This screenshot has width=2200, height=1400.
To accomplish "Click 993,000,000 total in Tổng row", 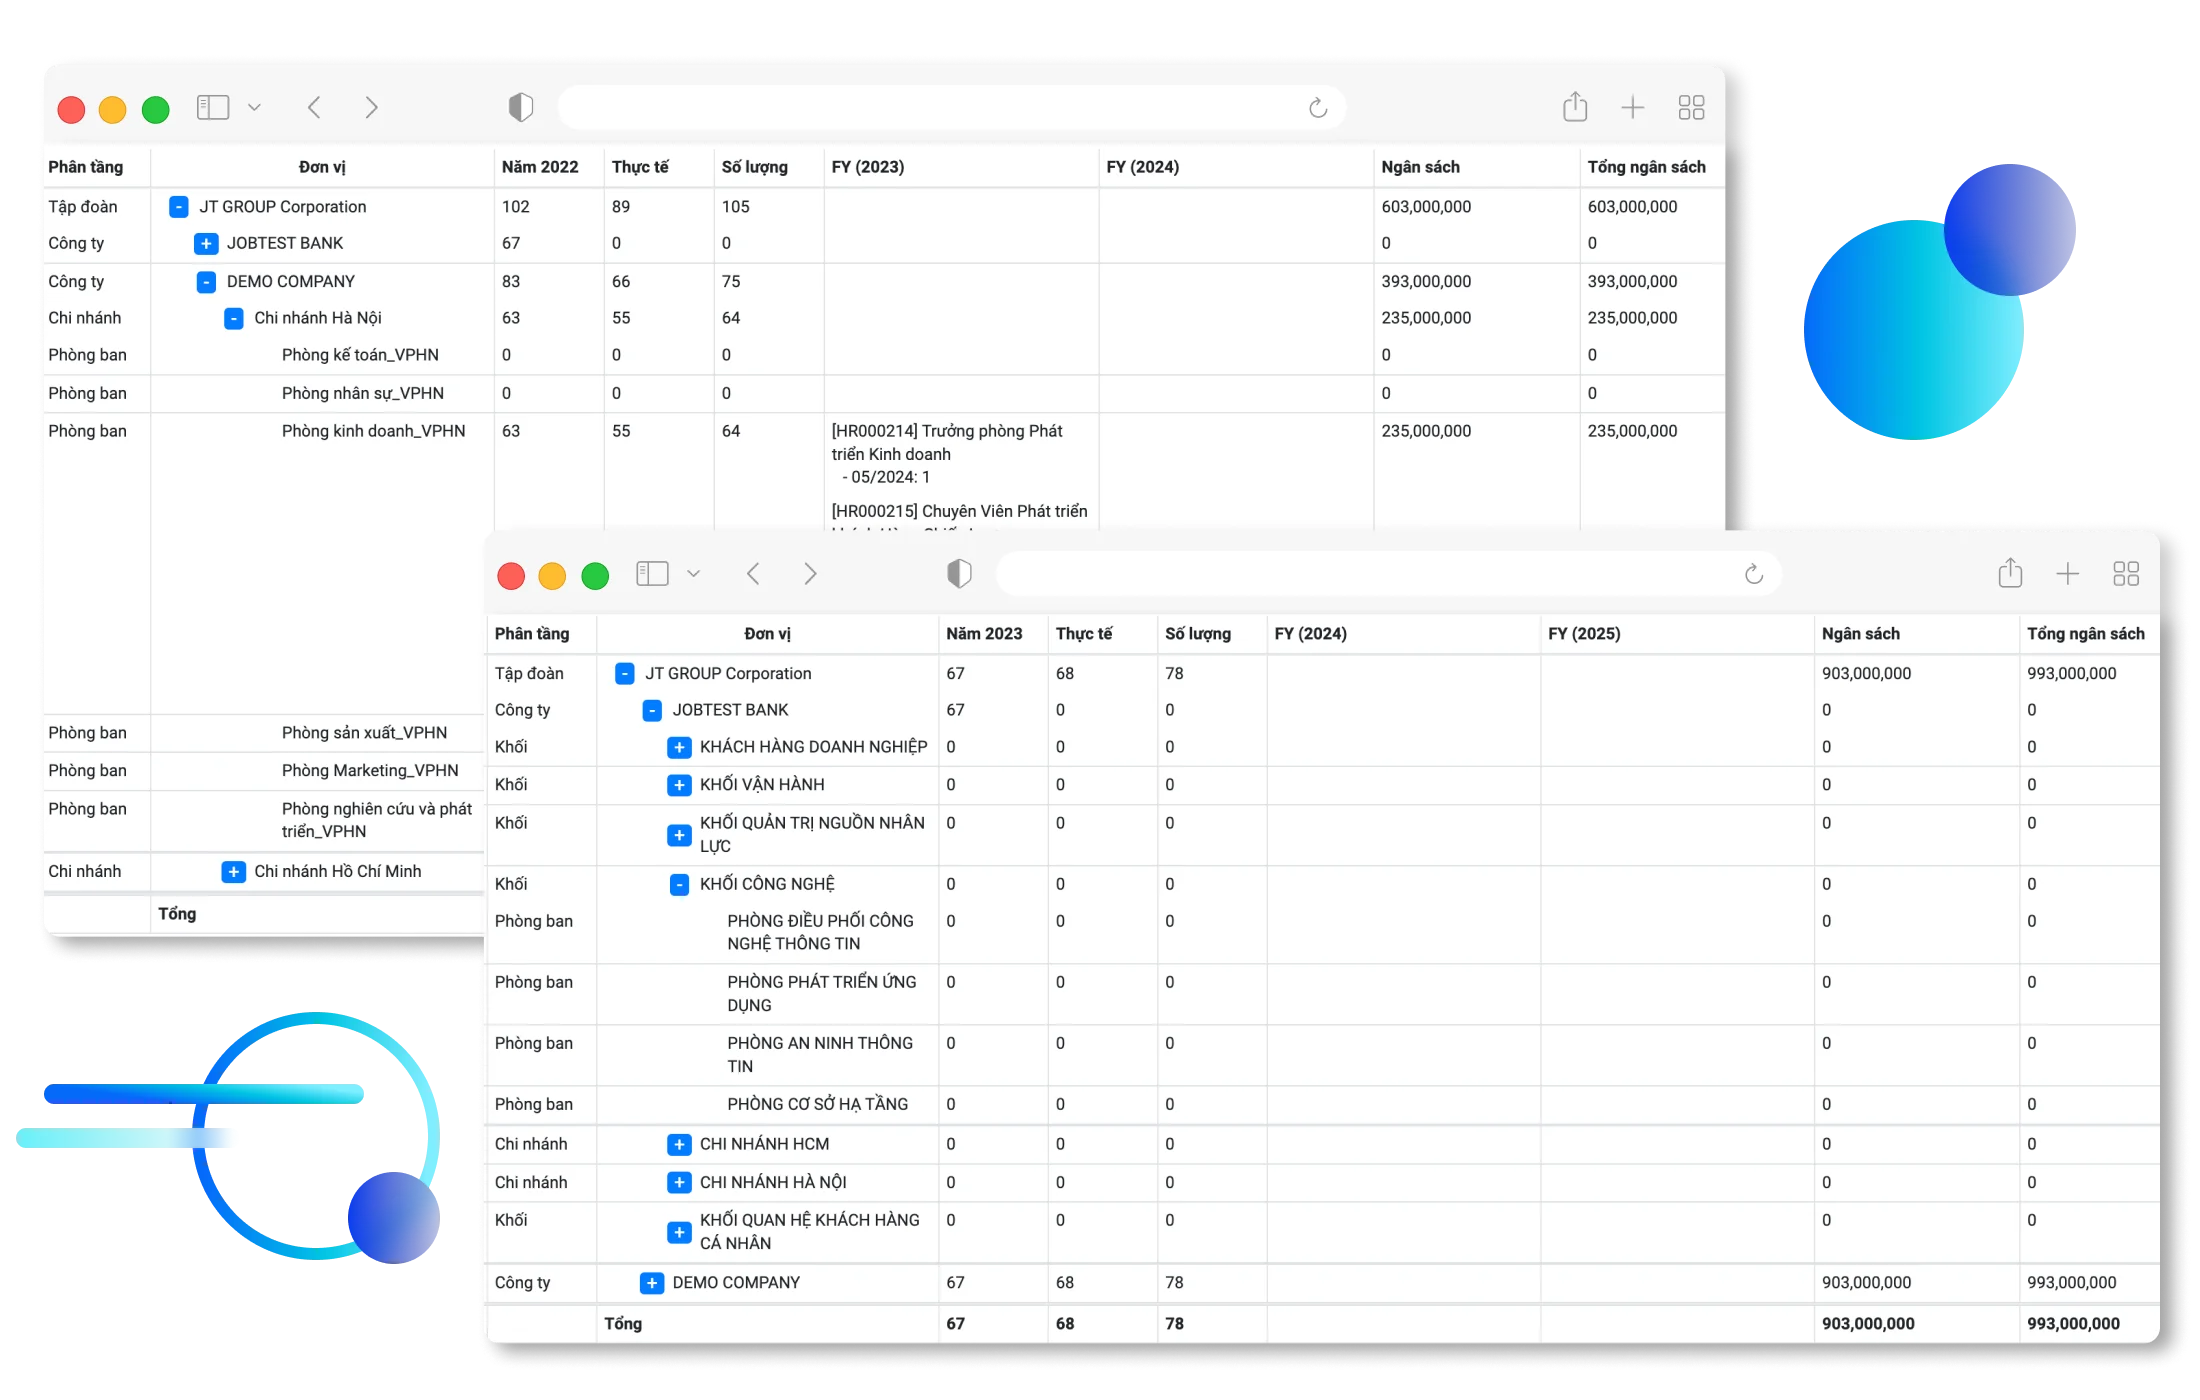I will tap(2073, 1324).
